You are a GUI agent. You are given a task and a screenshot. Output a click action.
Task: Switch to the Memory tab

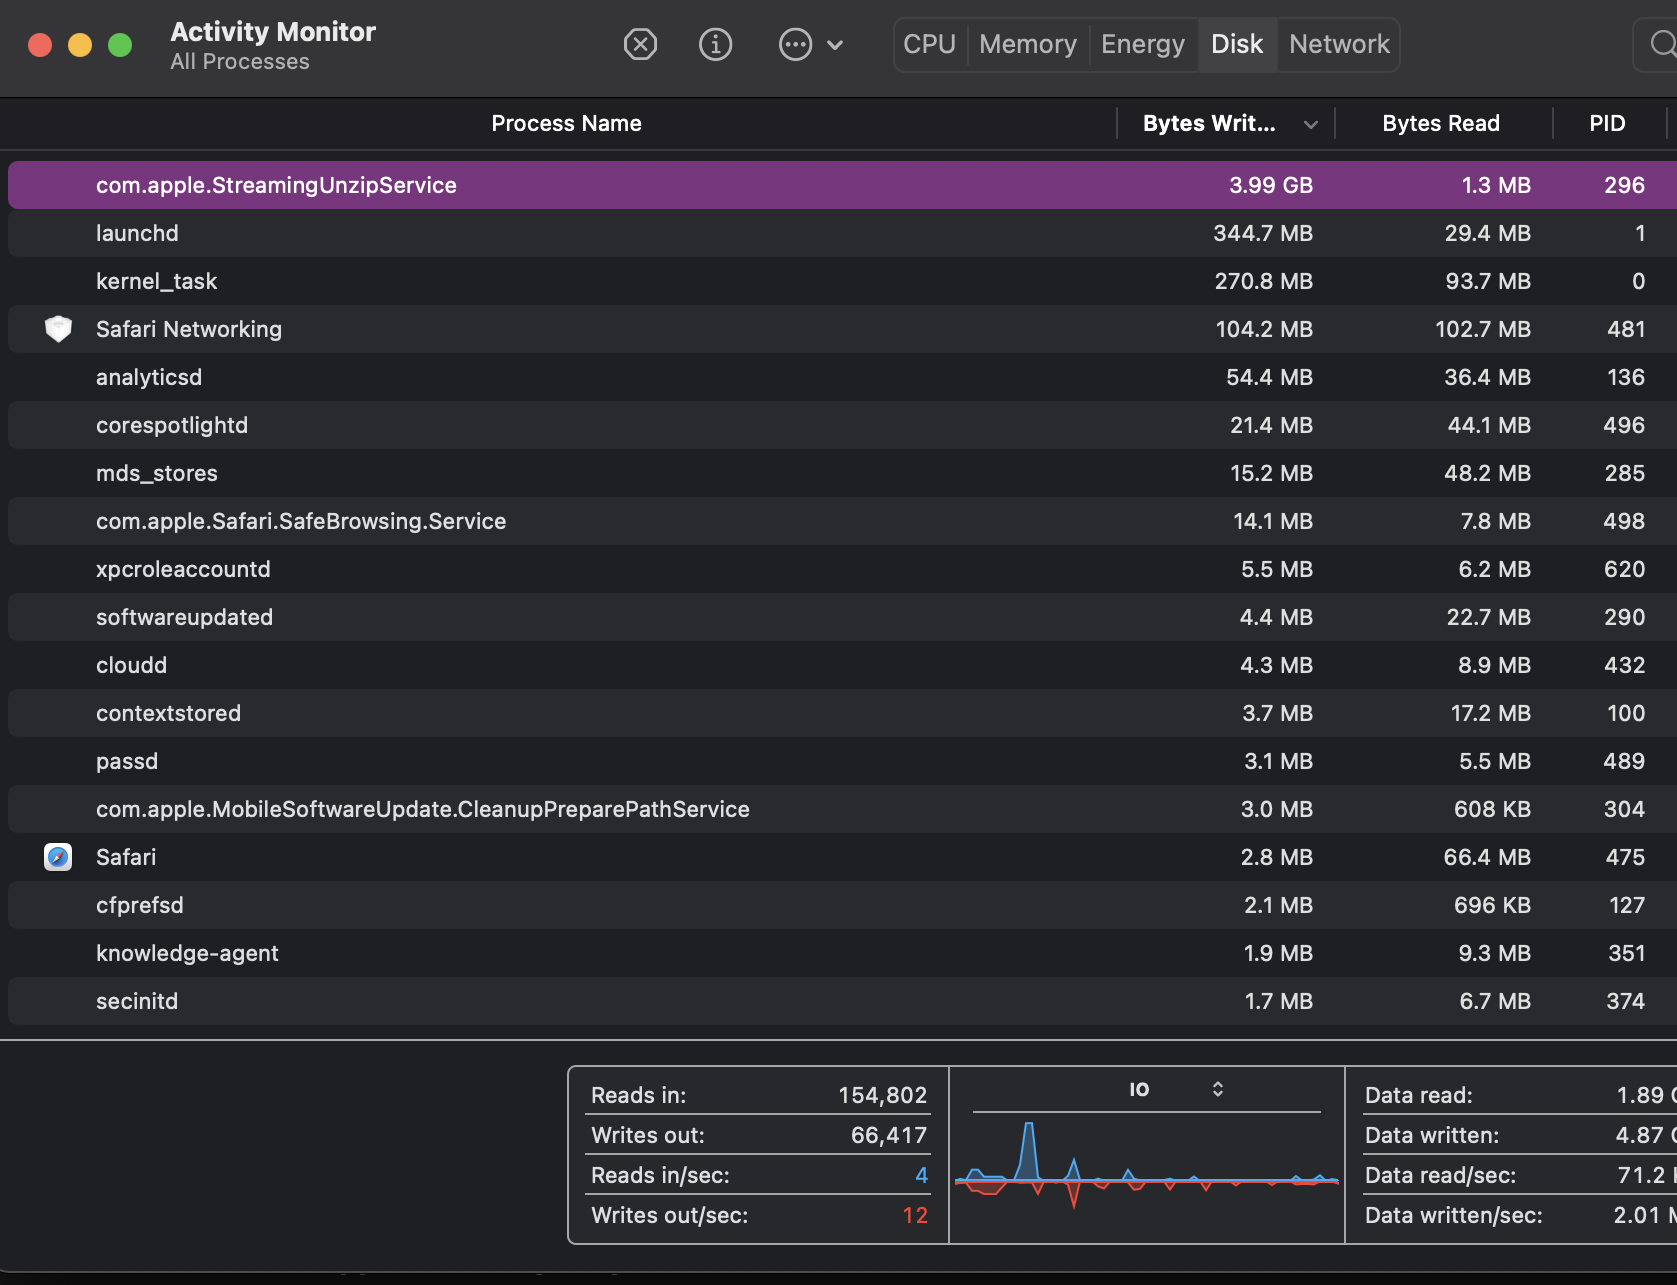click(x=1027, y=44)
